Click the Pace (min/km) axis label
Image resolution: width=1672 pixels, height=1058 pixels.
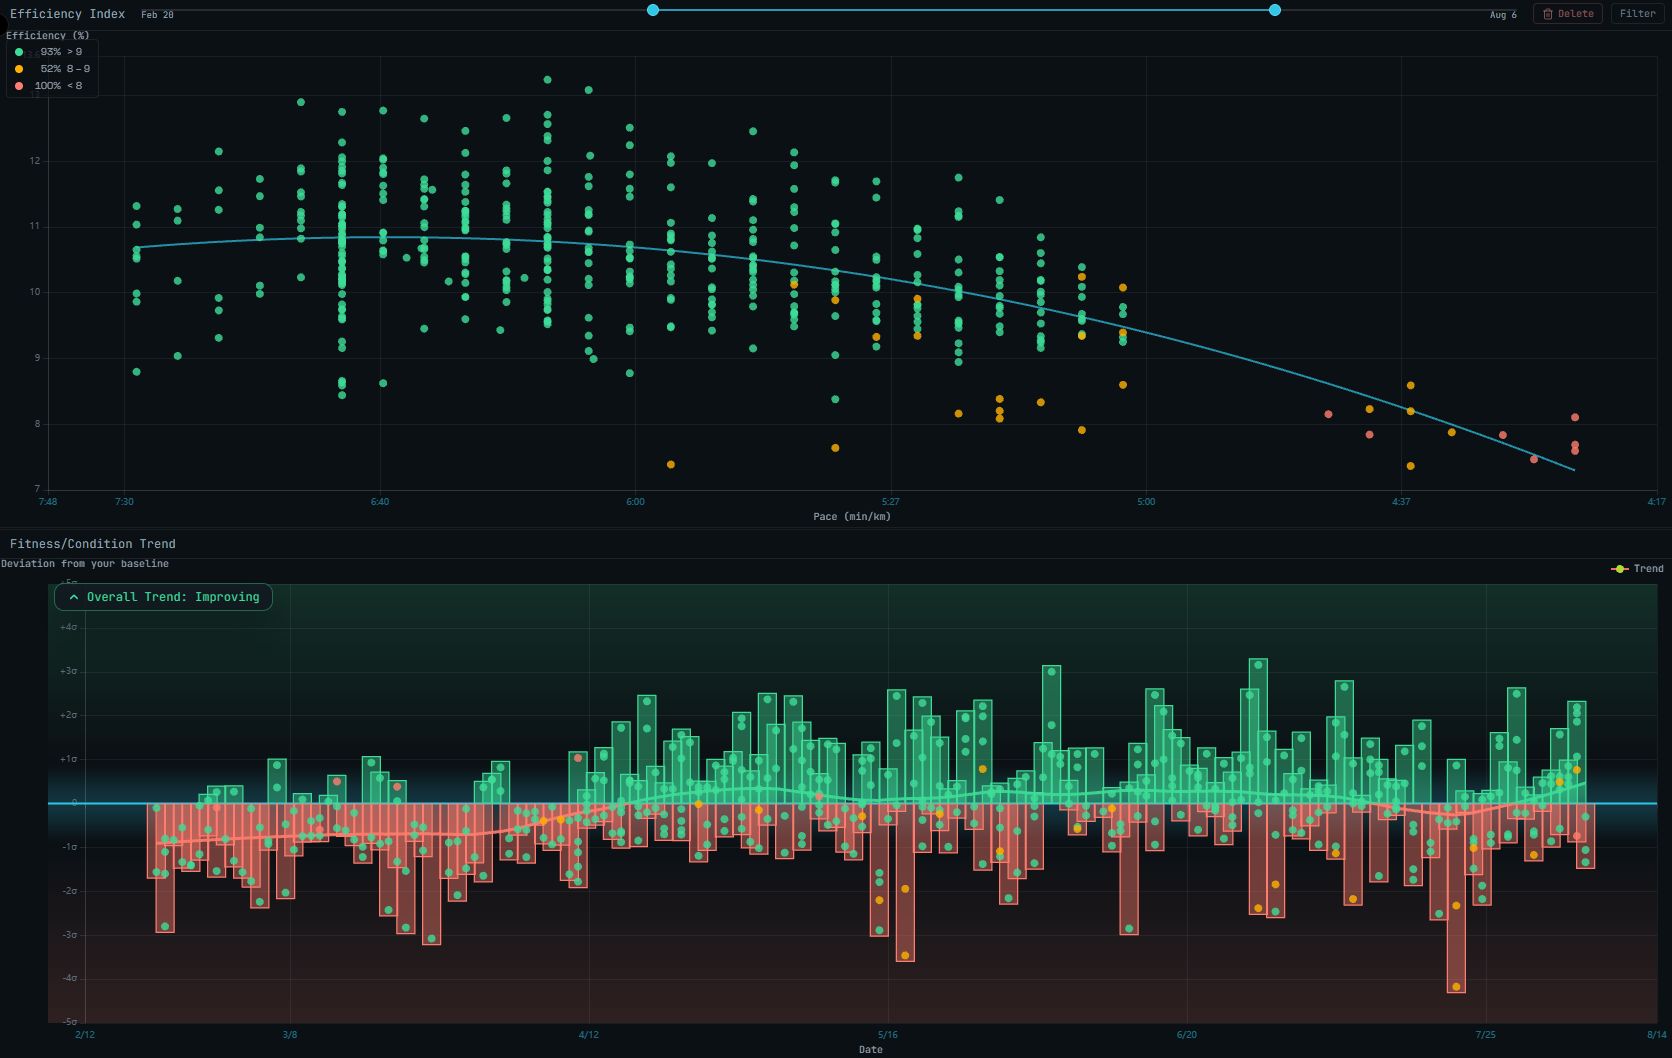pyautogui.click(x=852, y=517)
